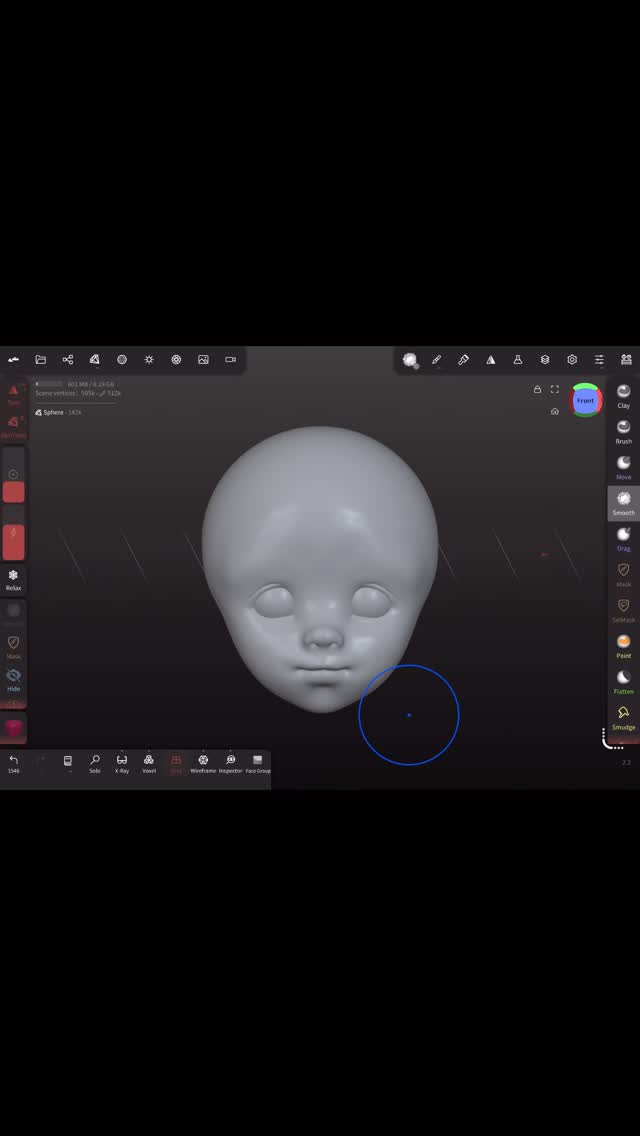Toggle Solo view mode
Viewport: 640px width, 1136px height.
[95, 764]
